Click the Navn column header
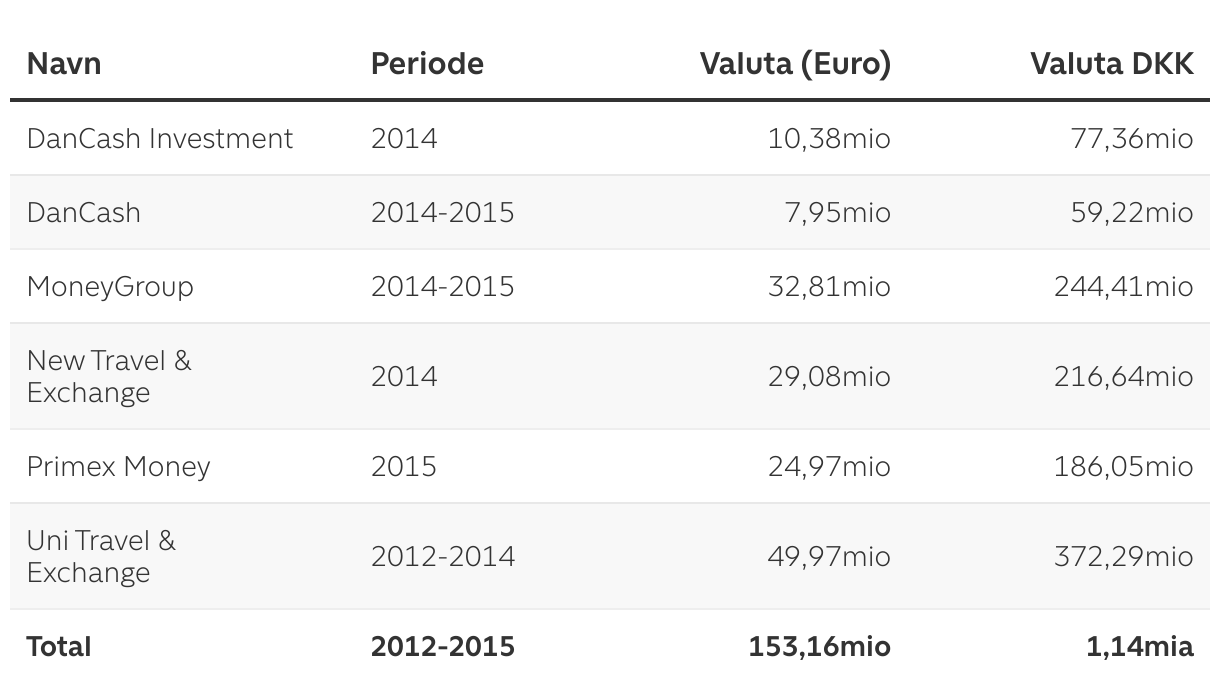 click(x=64, y=64)
